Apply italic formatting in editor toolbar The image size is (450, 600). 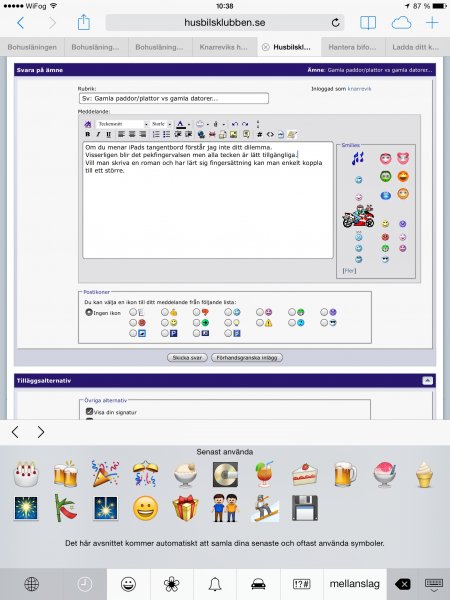pyautogui.click(x=98, y=134)
